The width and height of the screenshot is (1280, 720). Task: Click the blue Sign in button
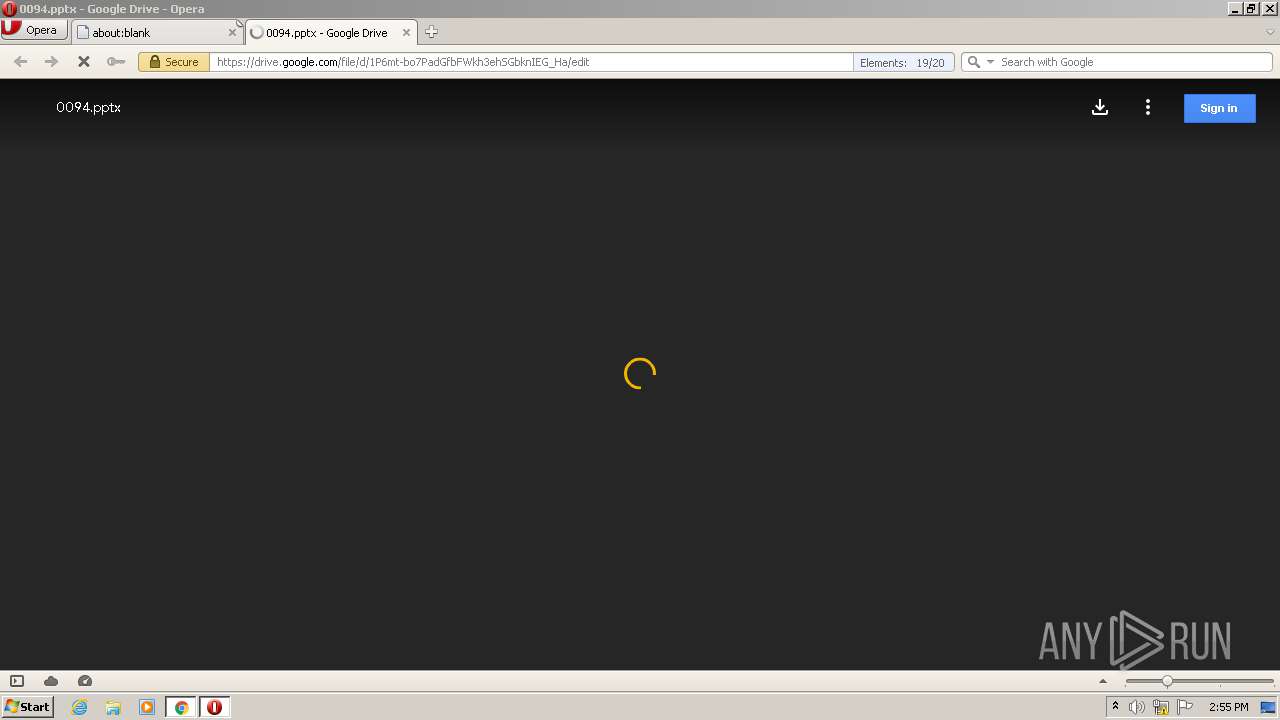(1219, 108)
